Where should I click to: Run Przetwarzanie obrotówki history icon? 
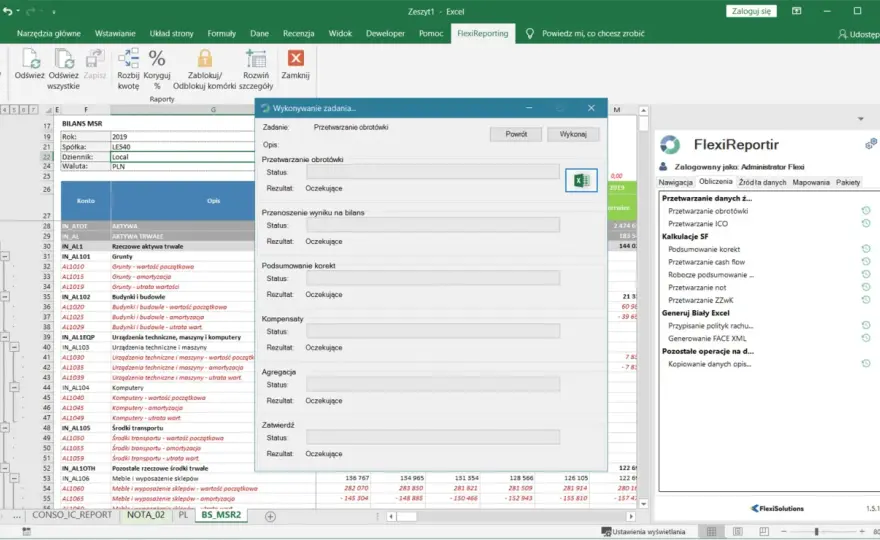[x=866, y=210]
